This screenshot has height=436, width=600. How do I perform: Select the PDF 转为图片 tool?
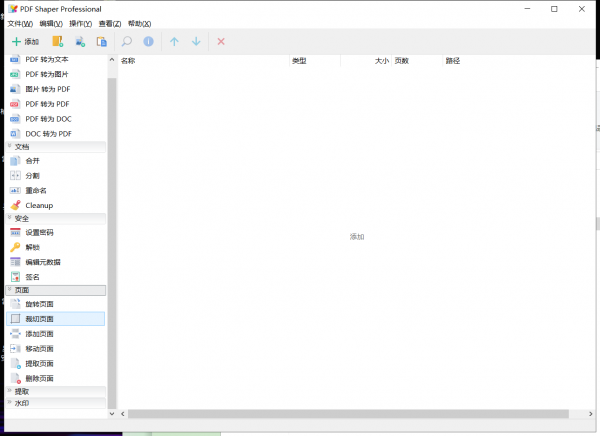pos(56,74)
